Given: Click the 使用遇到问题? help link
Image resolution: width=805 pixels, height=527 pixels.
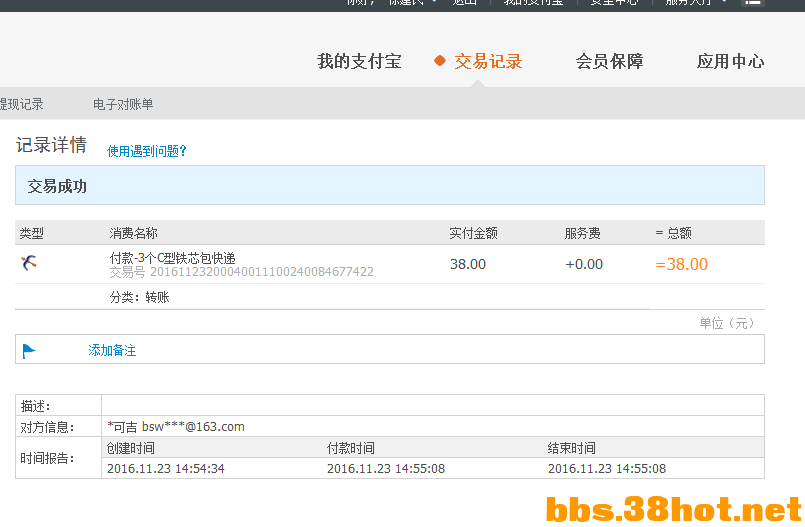Looking at the screenshot, I should click(x=146, y=151).
